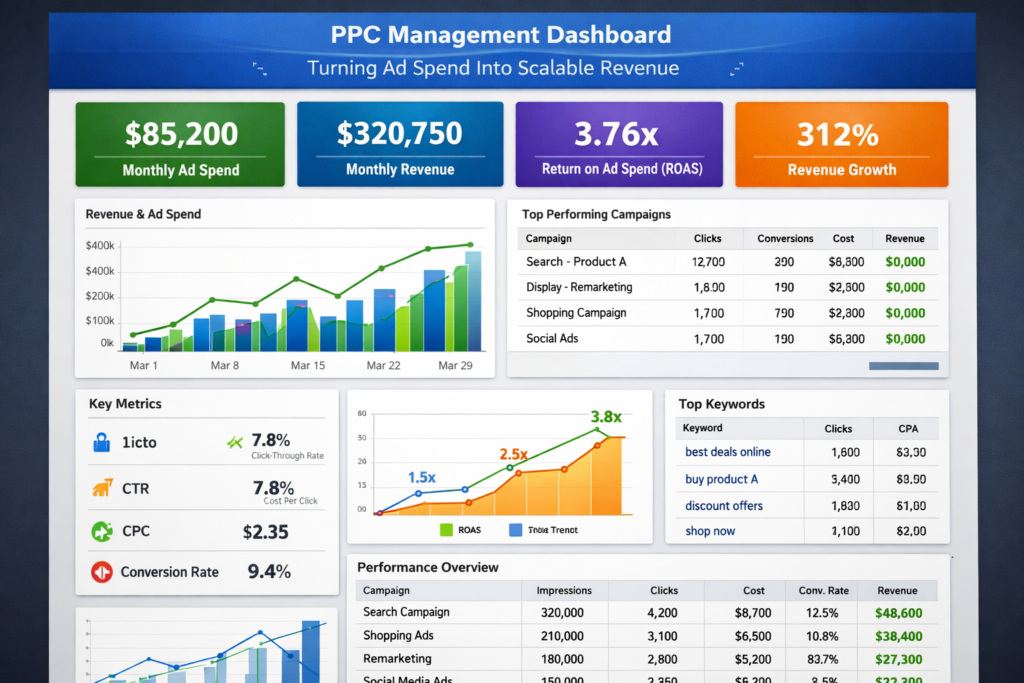Sort Top Performing Campaigns by Conversions header
The height and width of the screenshot is (683, 1024).
click(785, 239)
